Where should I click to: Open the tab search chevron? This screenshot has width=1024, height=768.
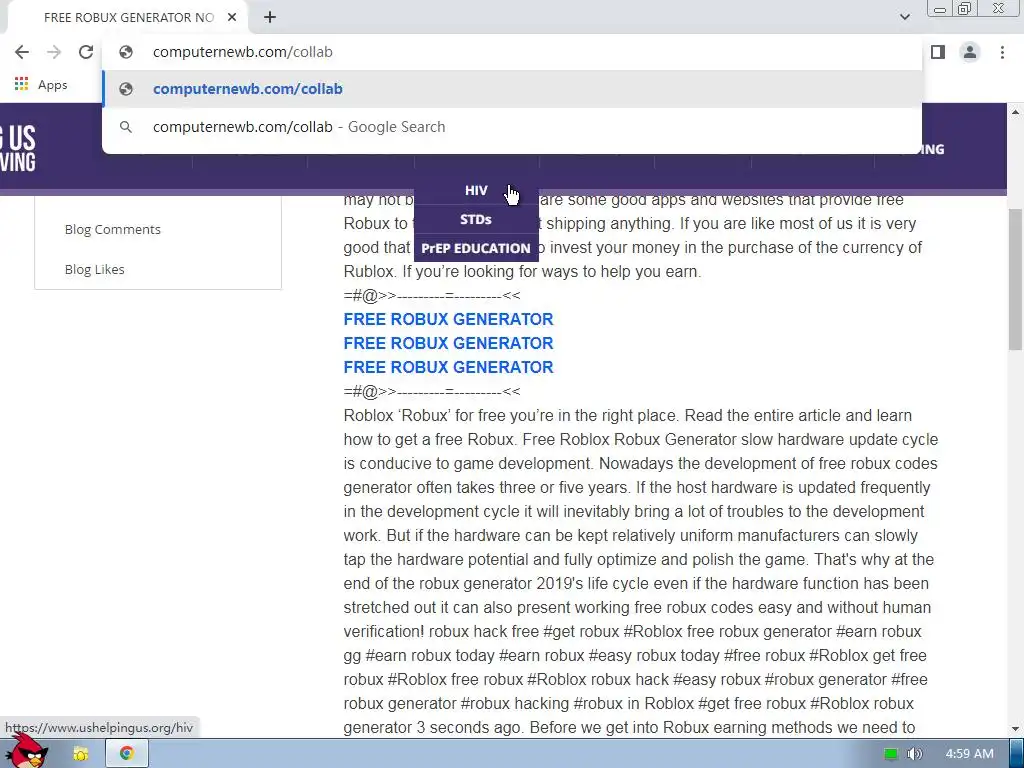click(x=904, y=17)
